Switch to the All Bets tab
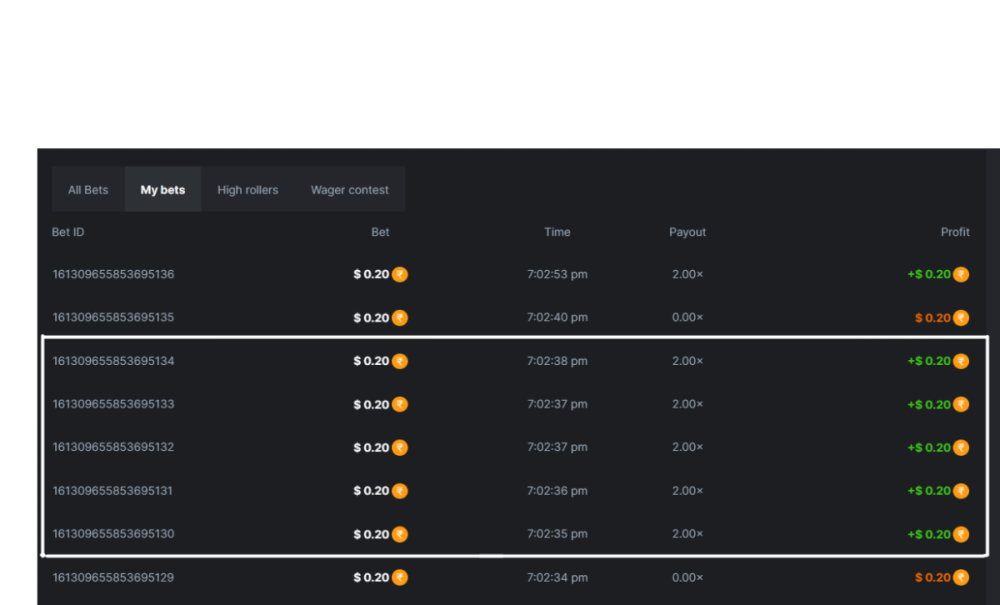Image resolution: width=1000 pixels, height=605 pixels. tap(88, 190)
